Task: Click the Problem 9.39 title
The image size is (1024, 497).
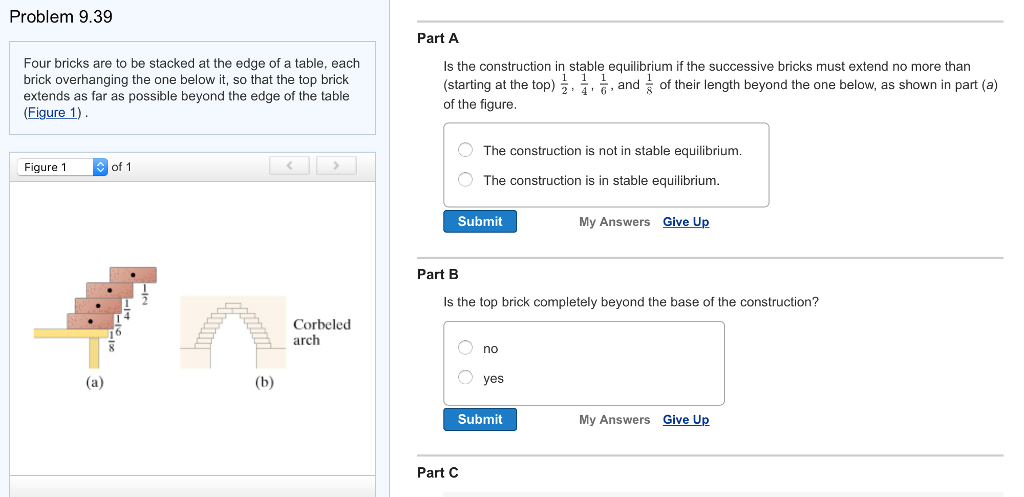Action: point(61,17)
